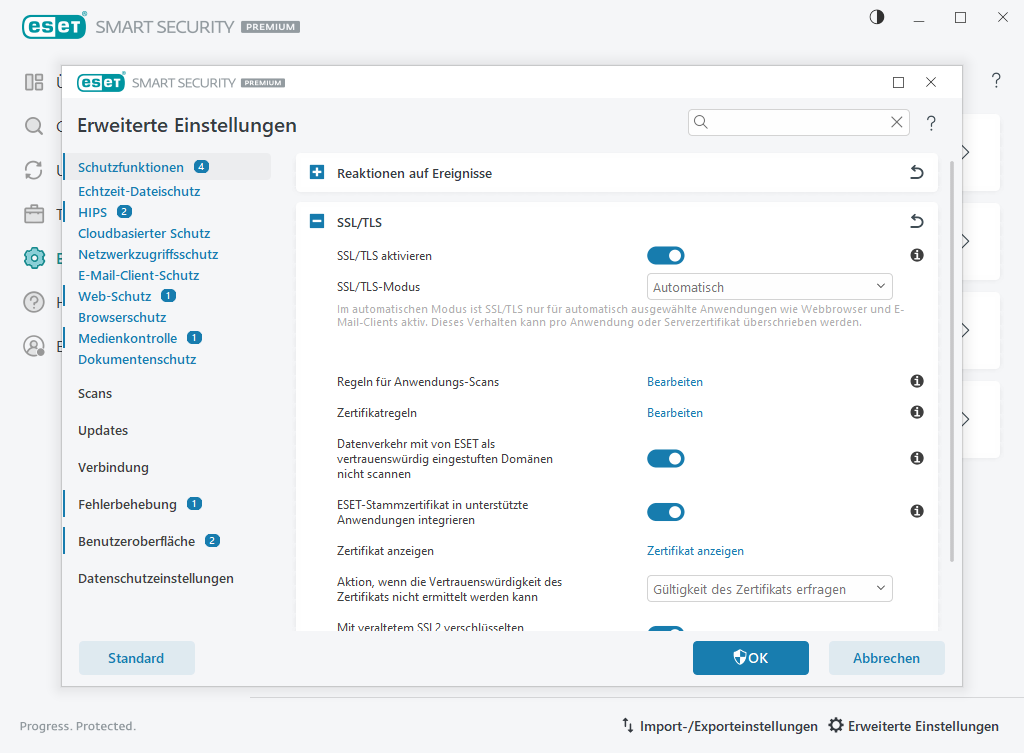
Task: Click the revert arrow in the SSL/TLS section
Action: 916,222
